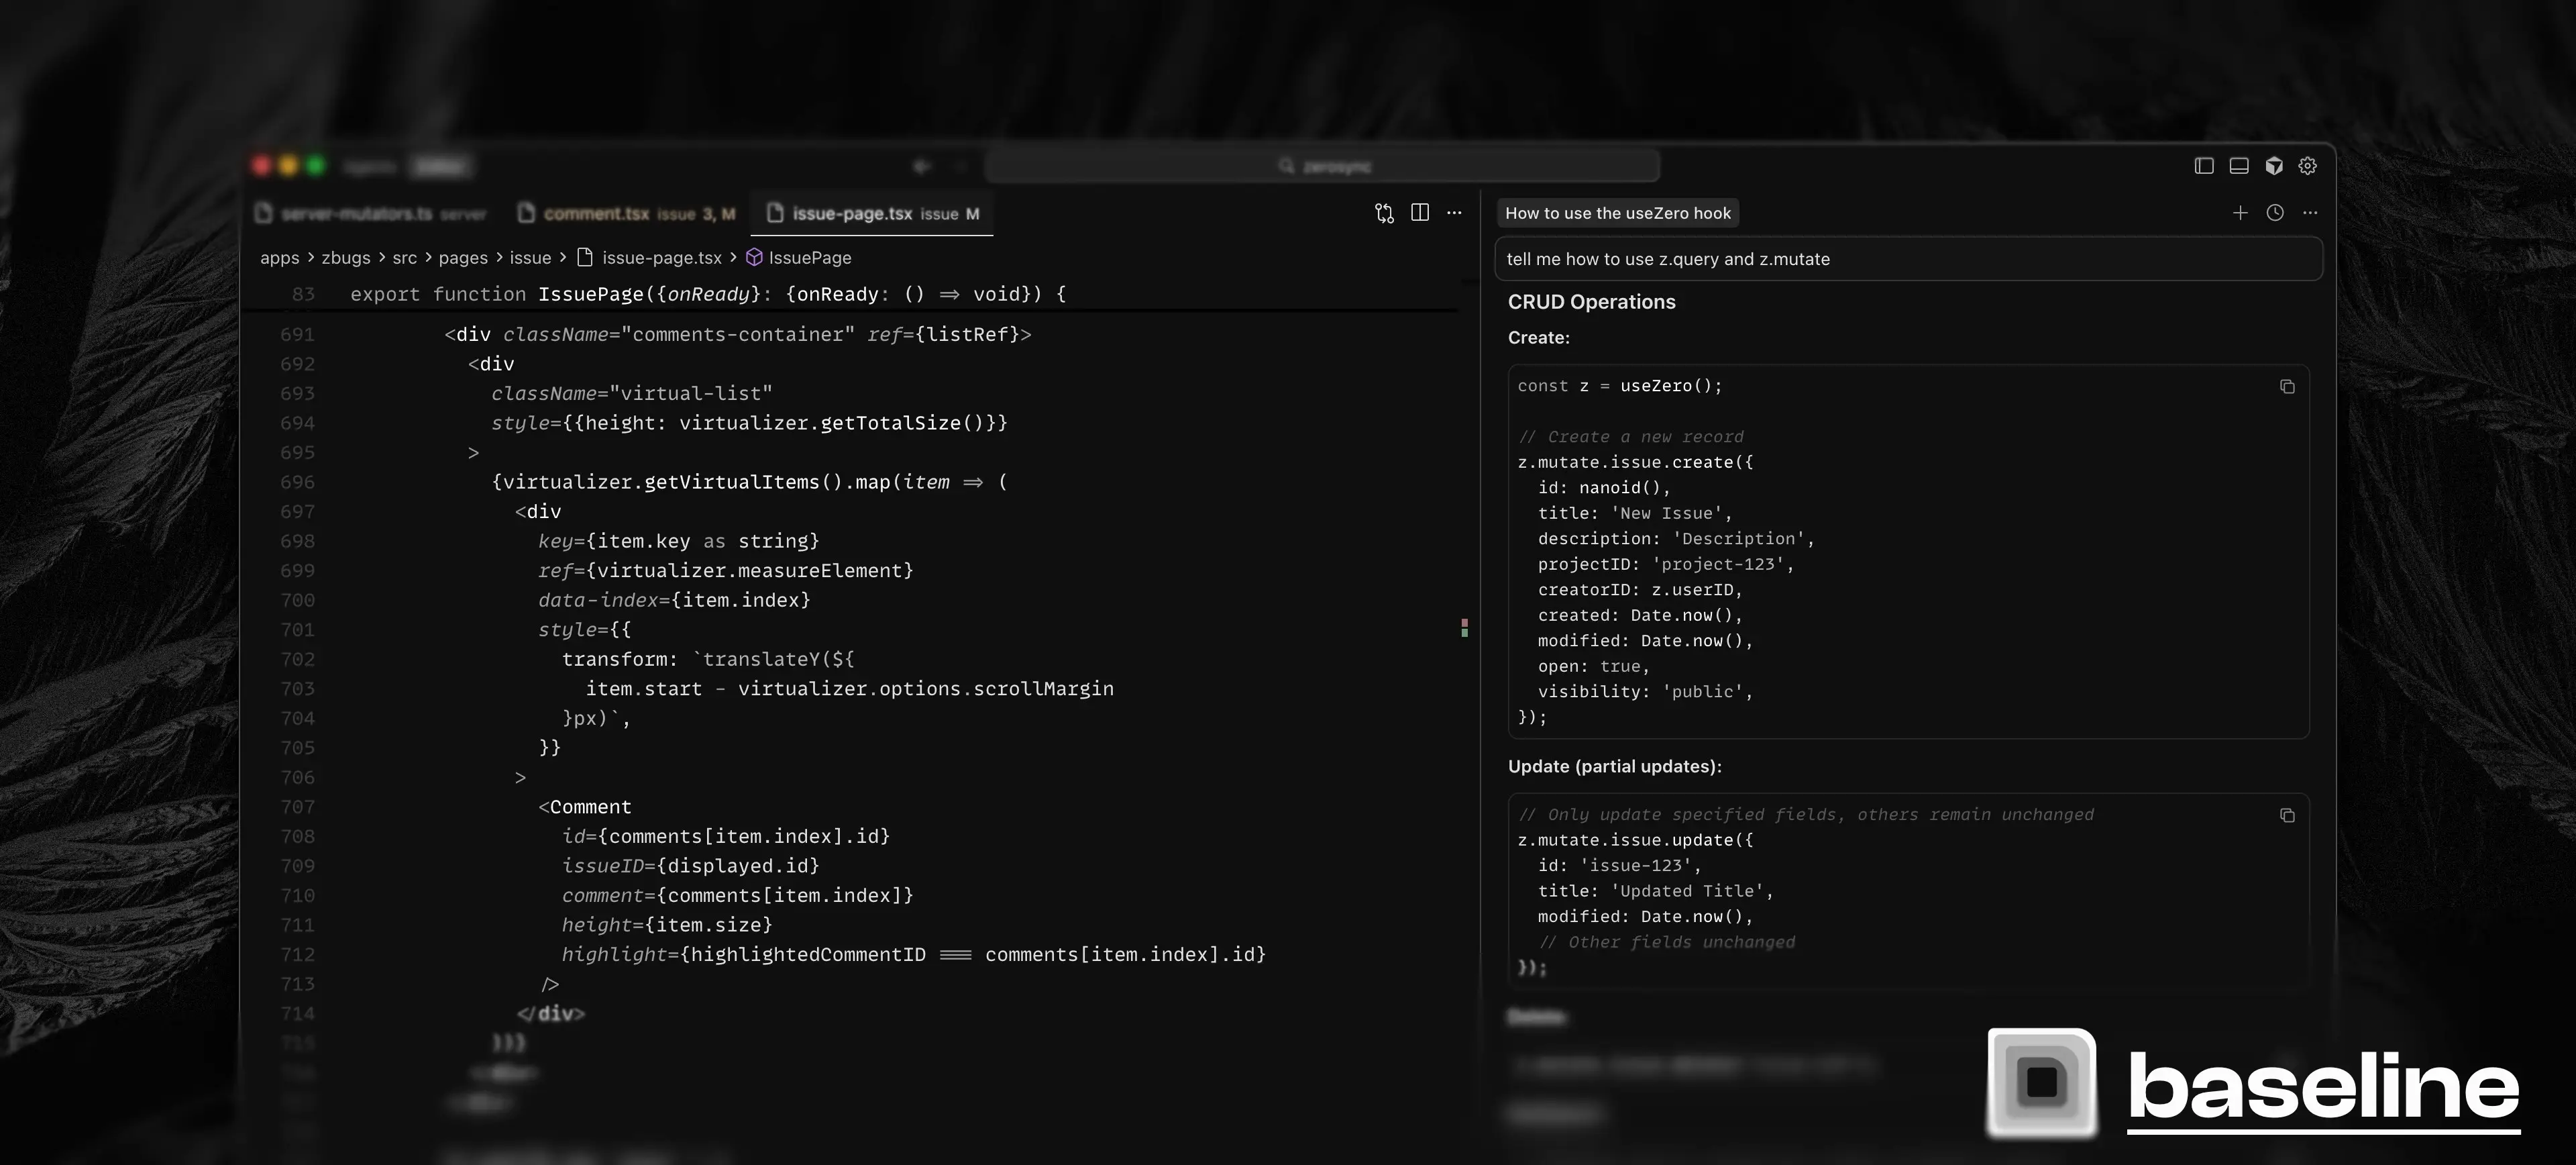Open the chat panel ellipsis menu
This screenshot has height=1165, width=2576.
pos(2310,213)
